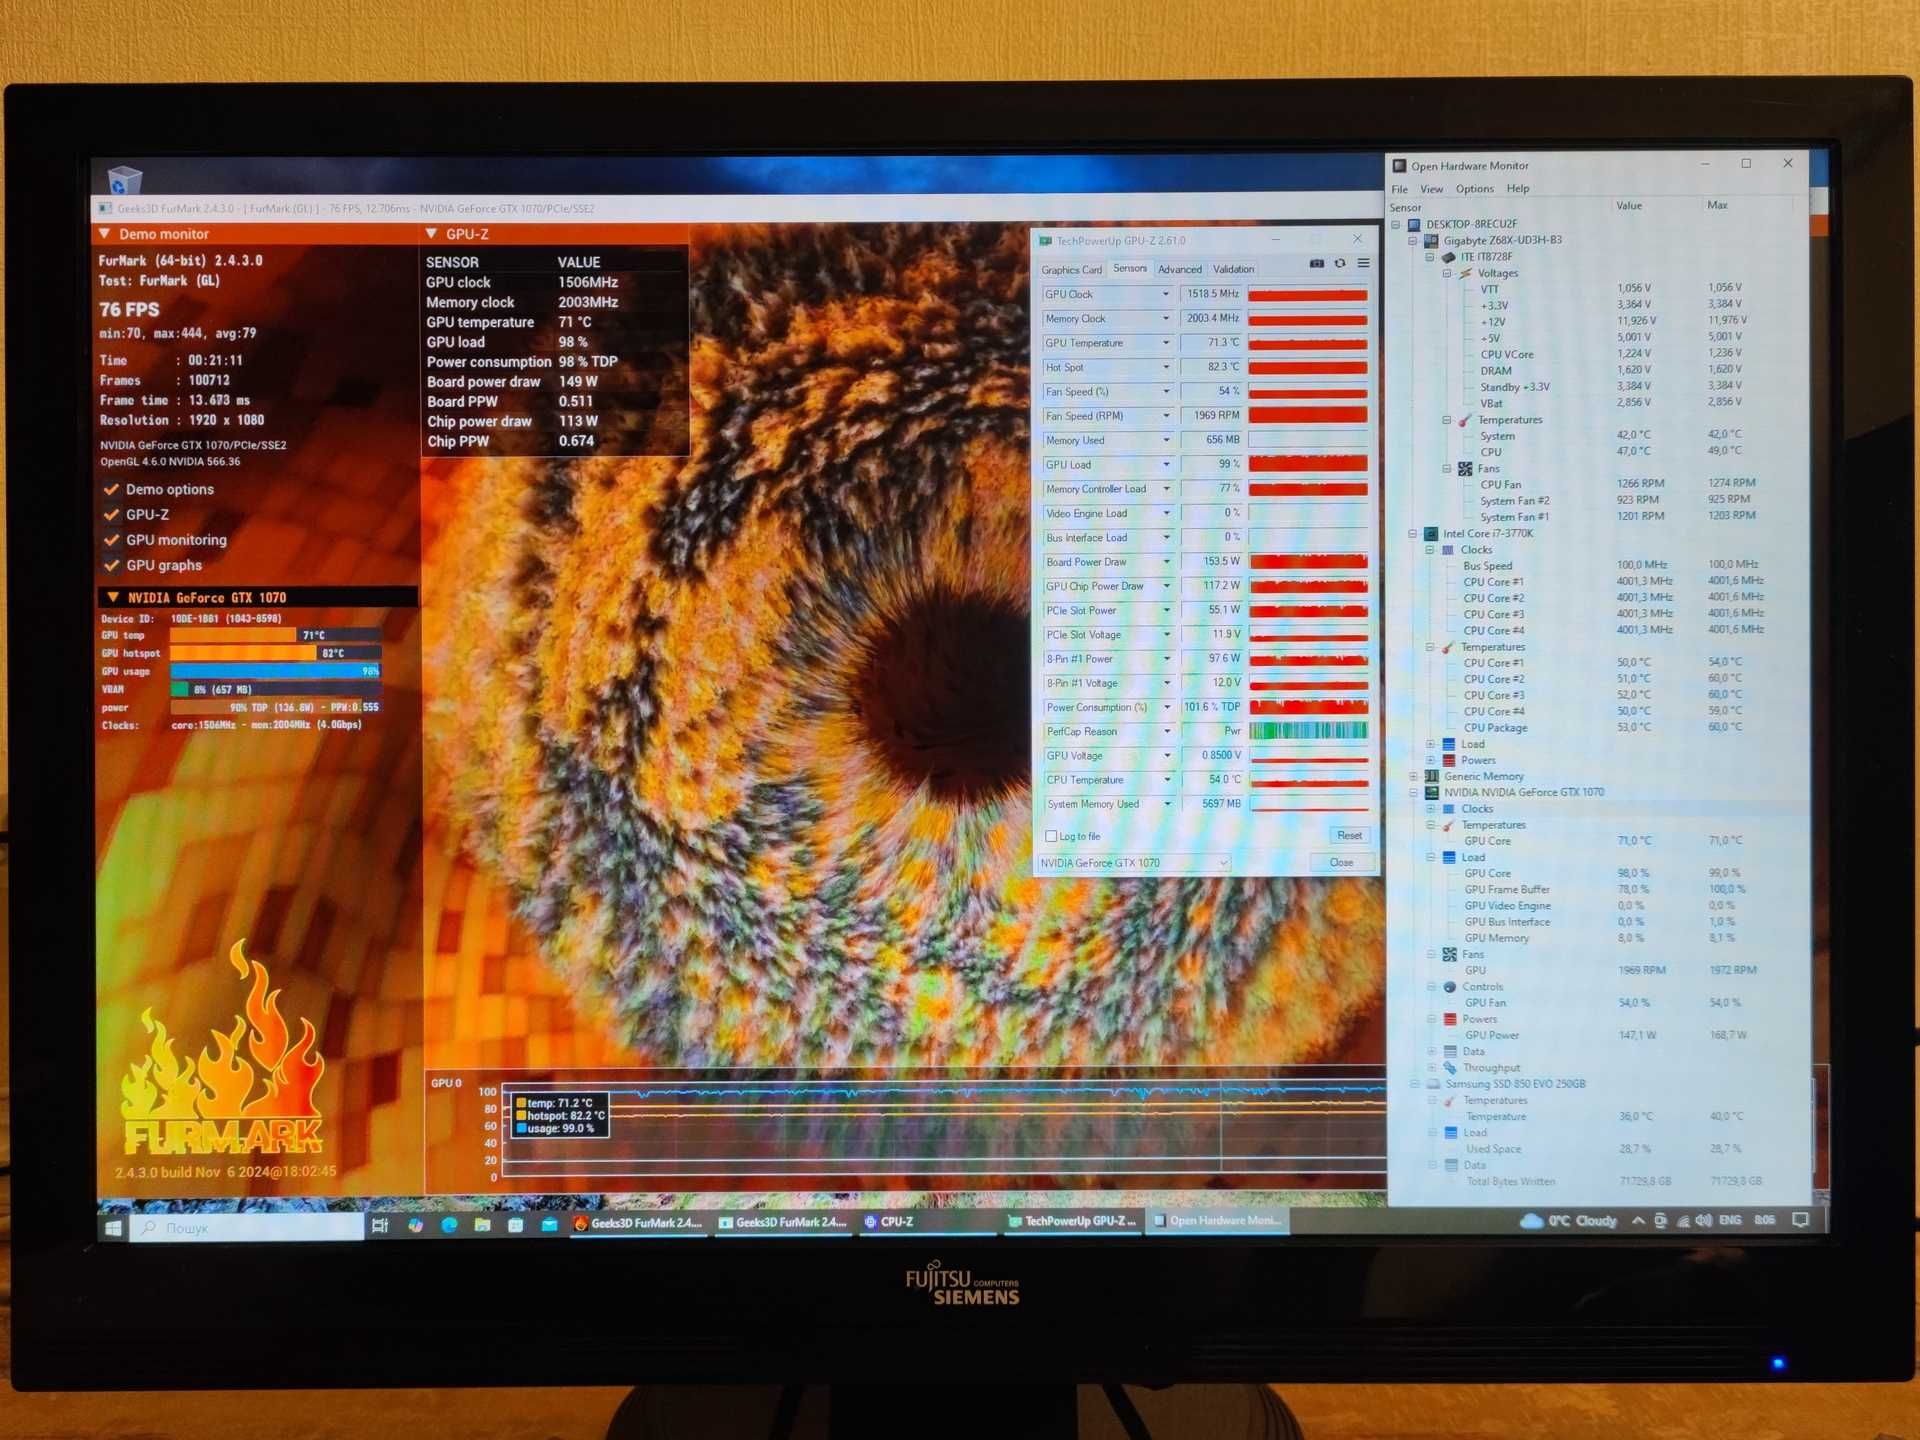Select Samsung SSD 850 EVO 250GB node
Viewport: 1920px width, 1440px height.
pos(1515,1084)
